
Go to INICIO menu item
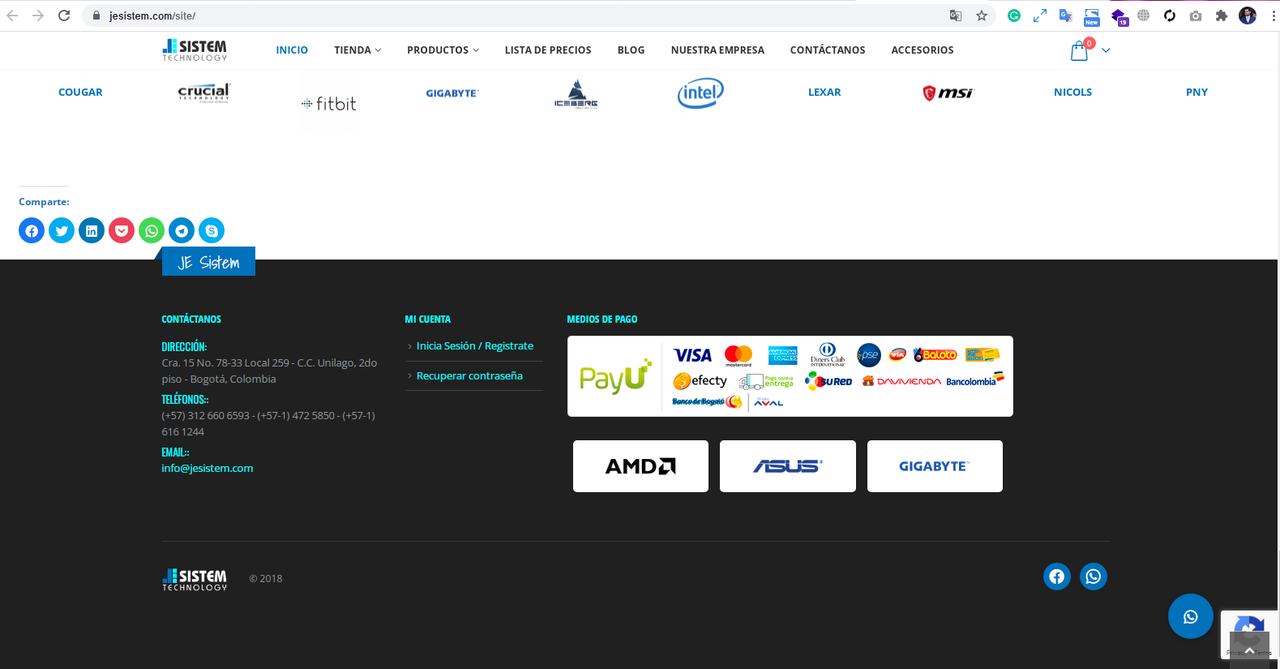coord(292,50)
